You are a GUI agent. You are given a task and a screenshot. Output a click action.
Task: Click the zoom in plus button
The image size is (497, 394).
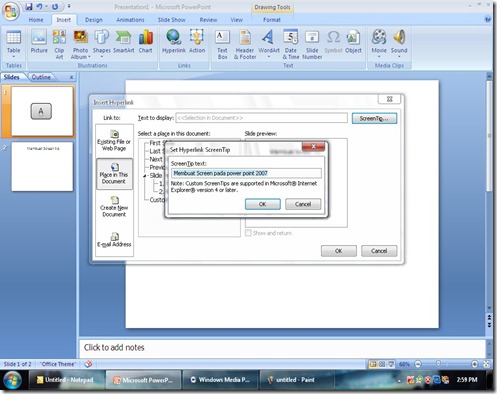[x=475, y=364]
